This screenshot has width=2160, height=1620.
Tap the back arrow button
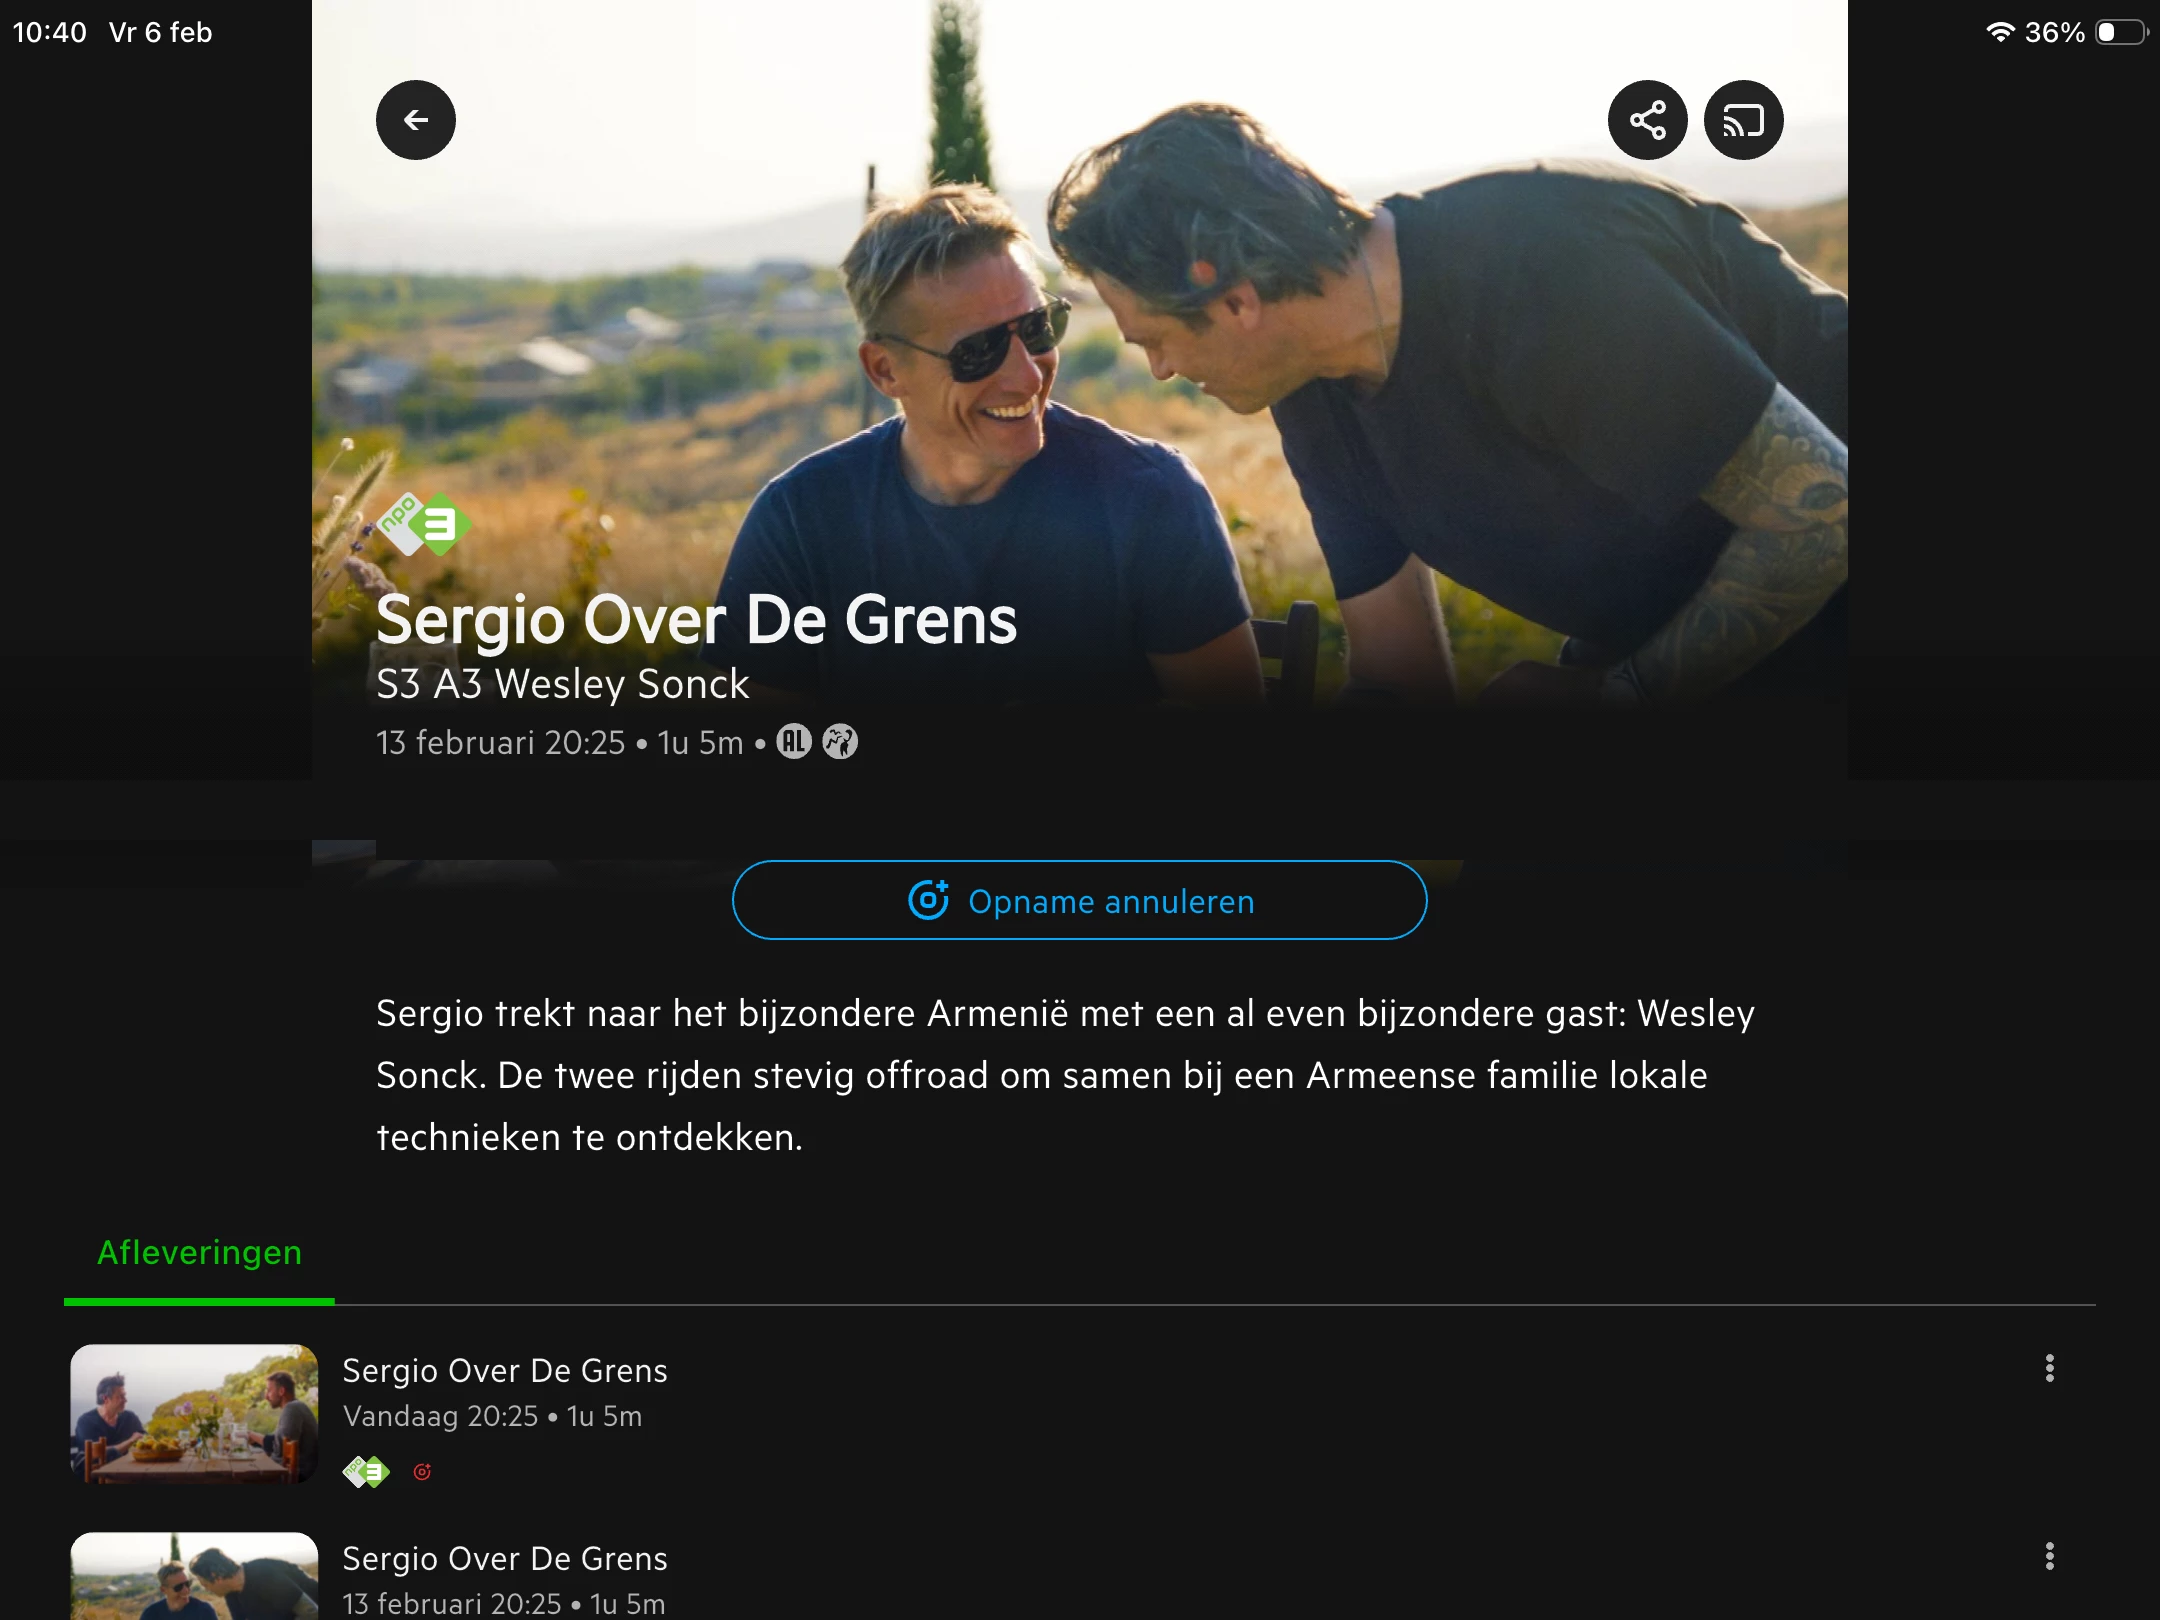(415, 120)
